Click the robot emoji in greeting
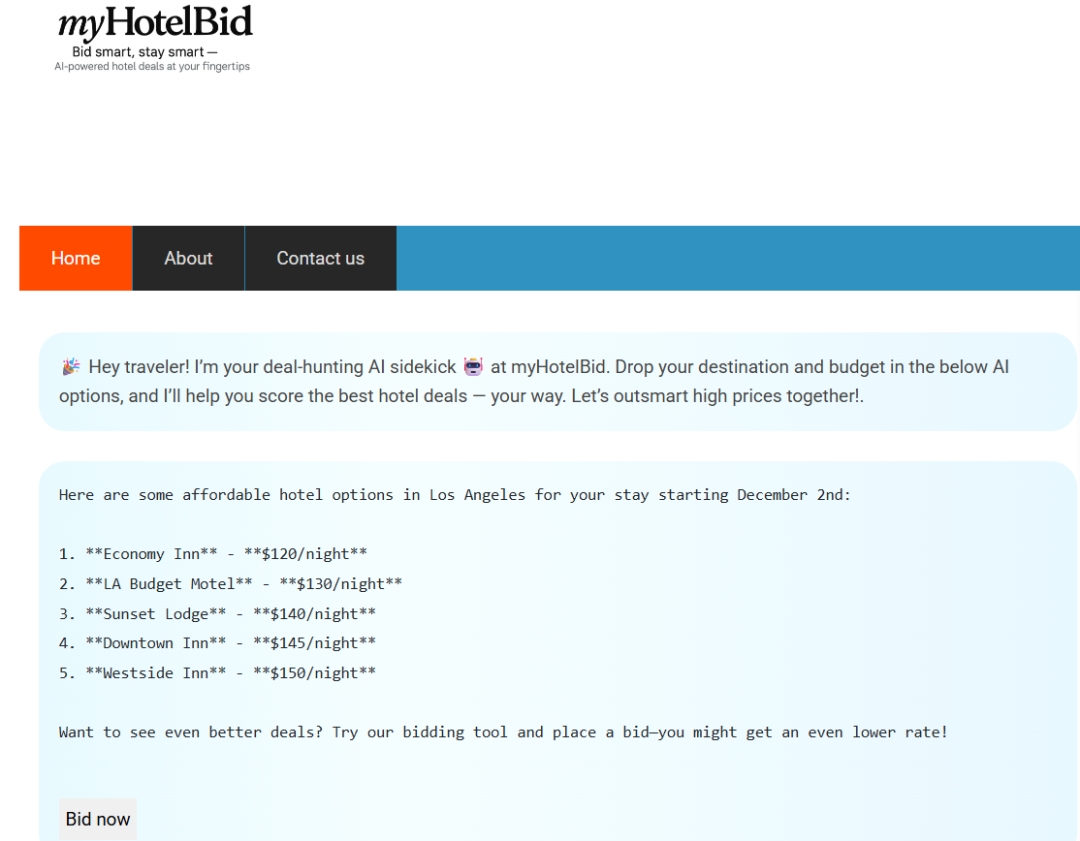The height and width of the screenshot is (841, 1080). pyautogui.click(x=473, y=366)
